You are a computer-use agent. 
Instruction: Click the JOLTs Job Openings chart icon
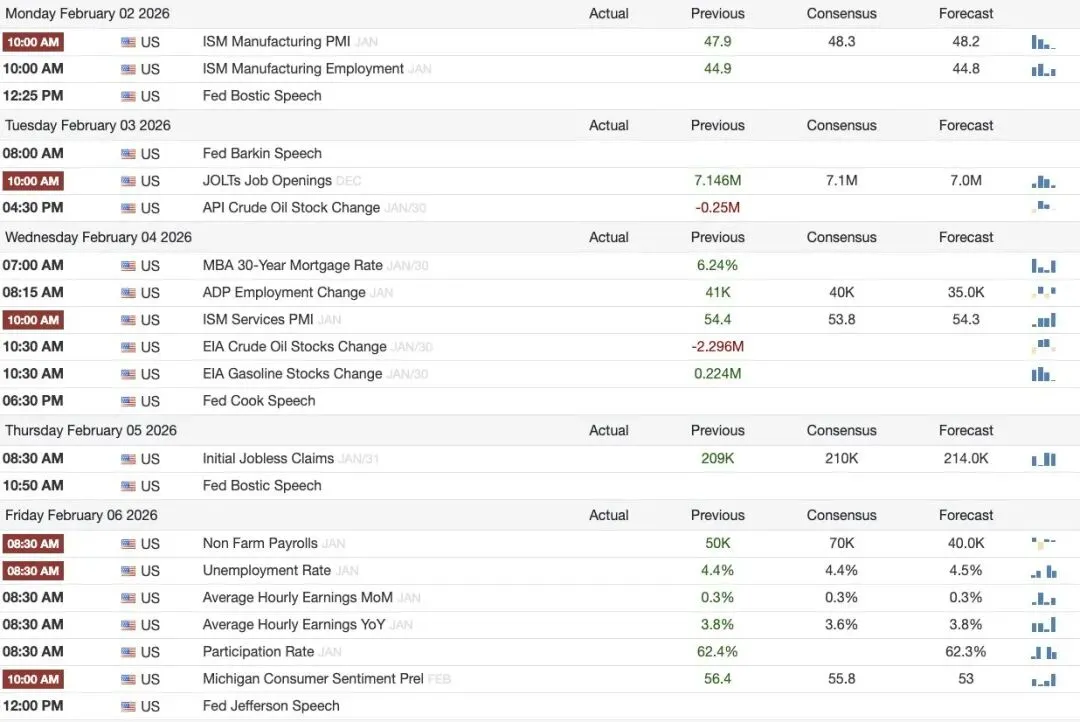[x=1043, y=181]
